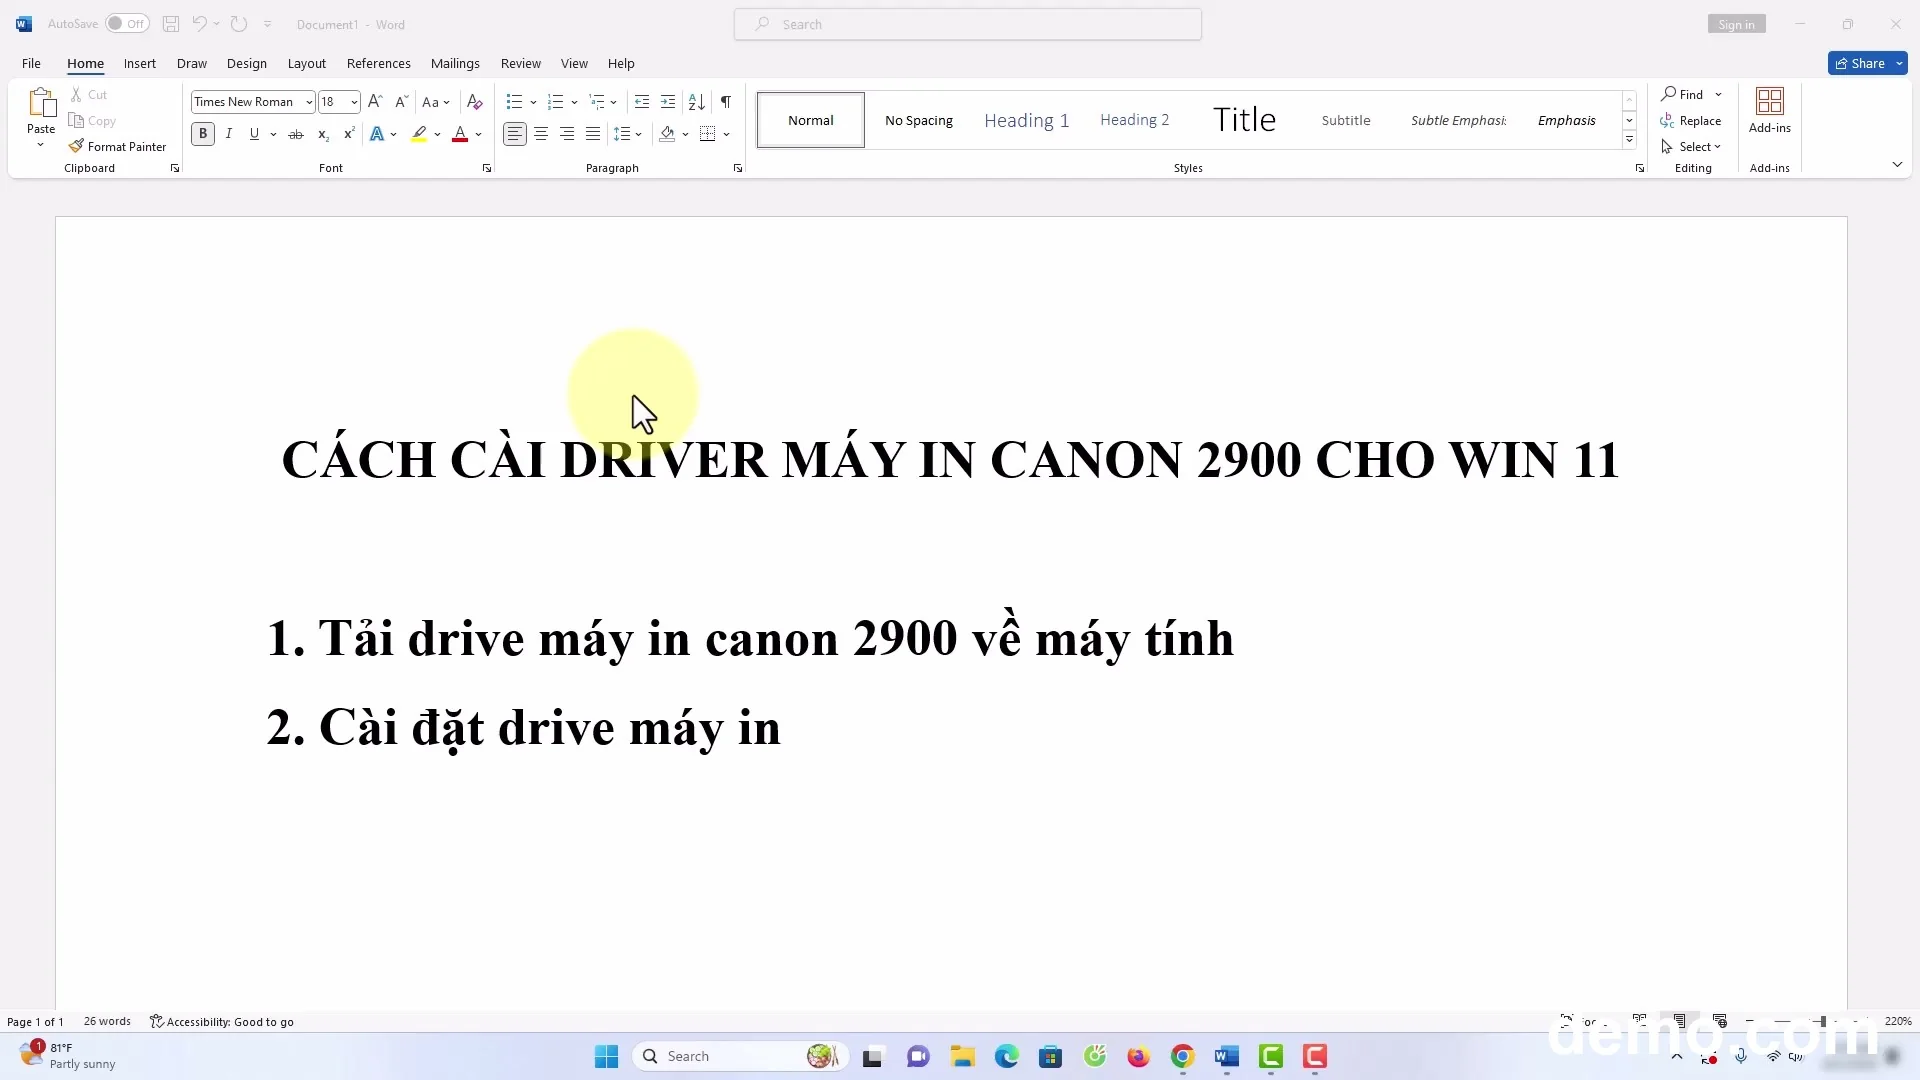Toggle left alignment
The height and width of the screenshot is (1080, 1920).
pyautogui.click(x=514, y=134)
